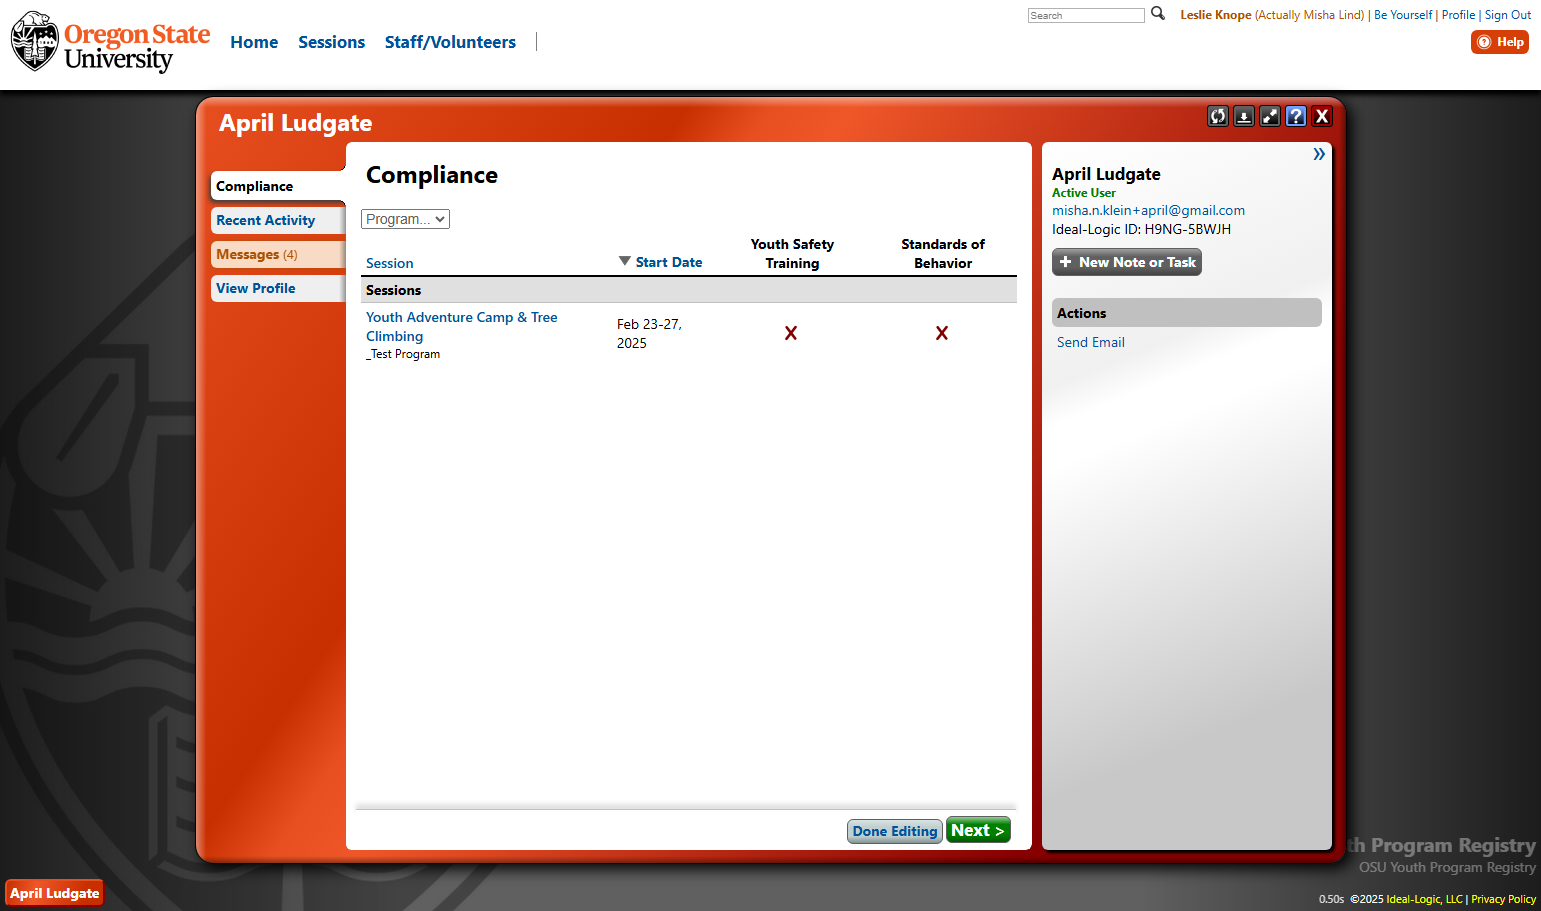Close the April Ludgate panel
Screen dimensions: 1541x911
pyautogui.click(x=1321, y=116)
